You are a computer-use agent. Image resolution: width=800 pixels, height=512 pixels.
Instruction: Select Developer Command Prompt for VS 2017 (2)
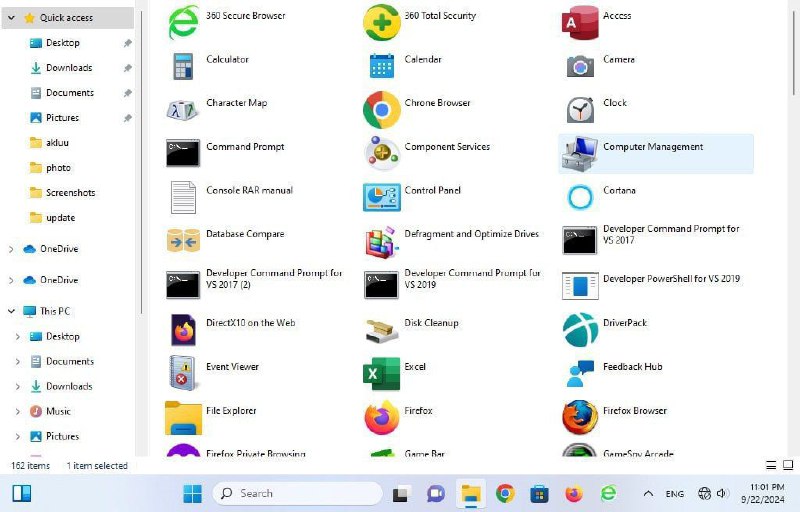pos(254,285)
